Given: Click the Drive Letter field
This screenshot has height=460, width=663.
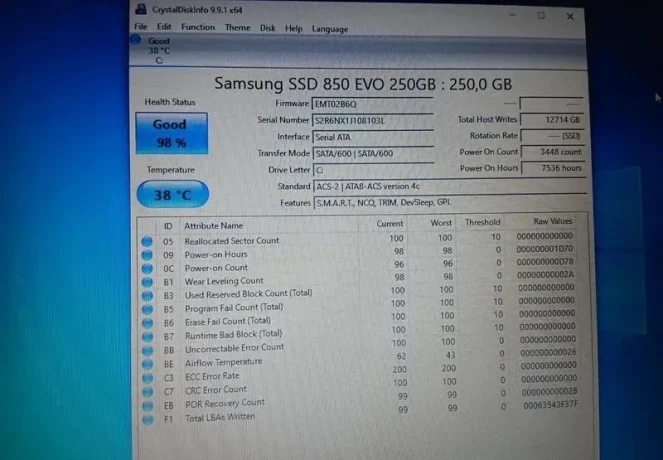Looking at the screenshot, I should (x=374, y=170).
